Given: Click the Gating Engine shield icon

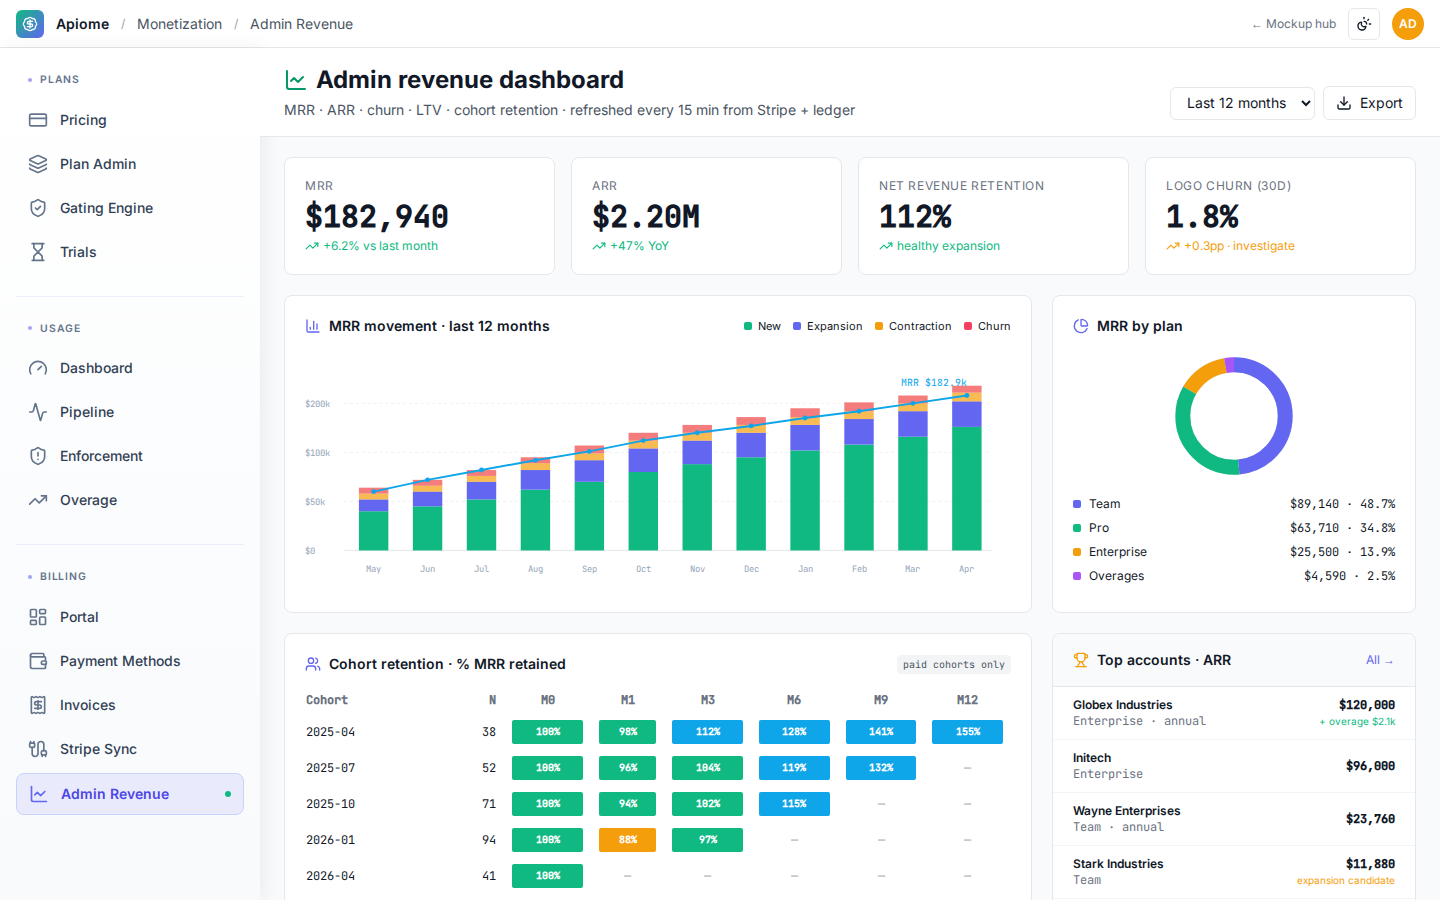Looking at the screenshot, I should point(38,208).
